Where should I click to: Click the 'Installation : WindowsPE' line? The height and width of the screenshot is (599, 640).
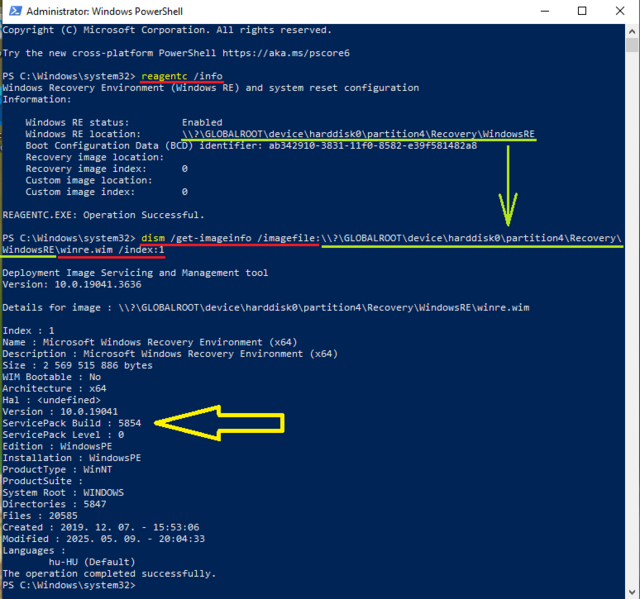pyautogui.click(x=72, y=458)
